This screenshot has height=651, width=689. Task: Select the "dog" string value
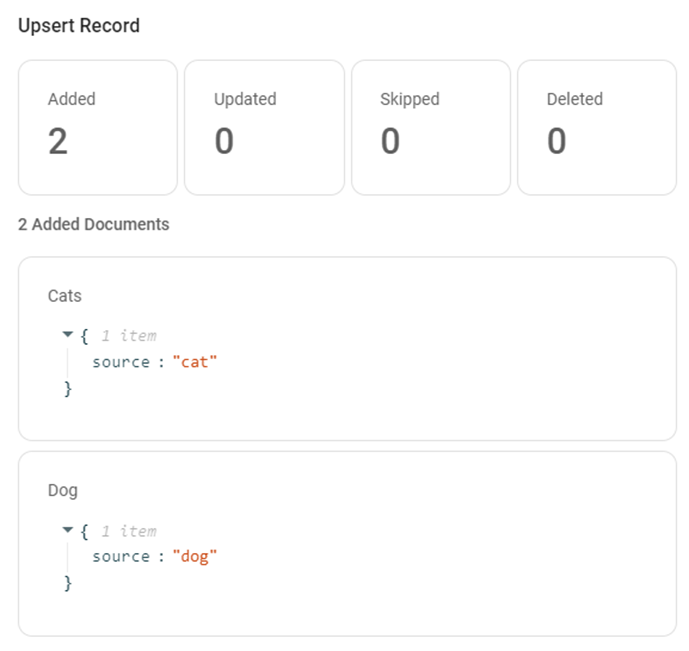[195, 557]
